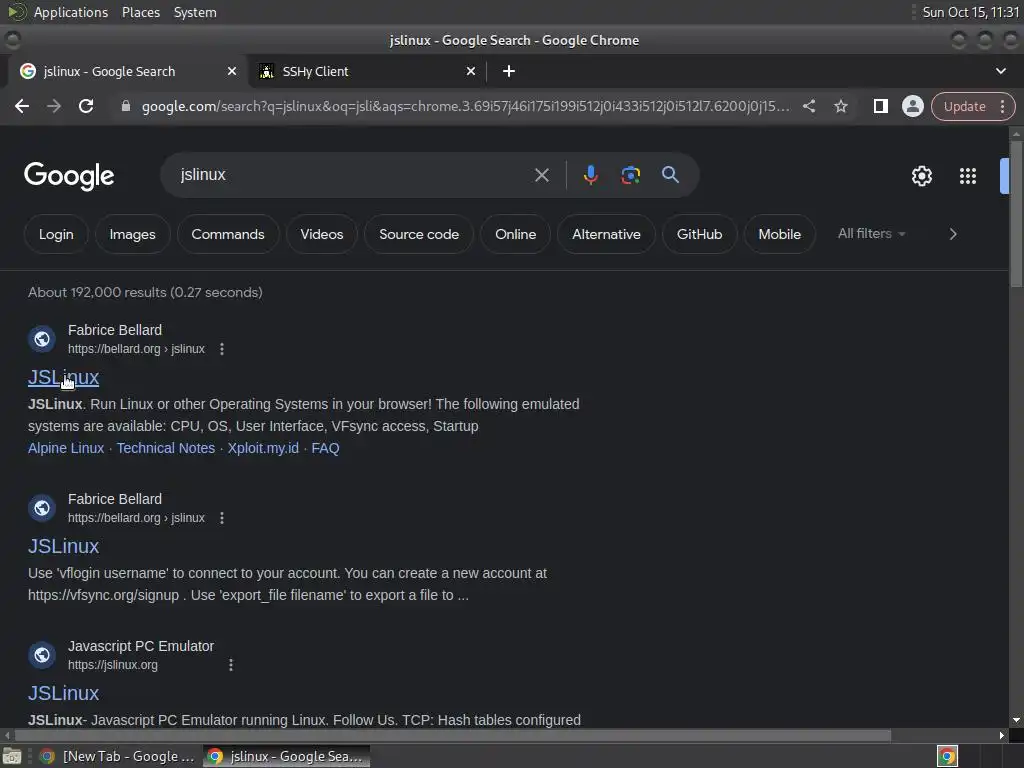Image resolution: width=1024 pixels, height=768 pixels.
Task: Select jslinux Google Search taskbar window
Action: [286, 756]
